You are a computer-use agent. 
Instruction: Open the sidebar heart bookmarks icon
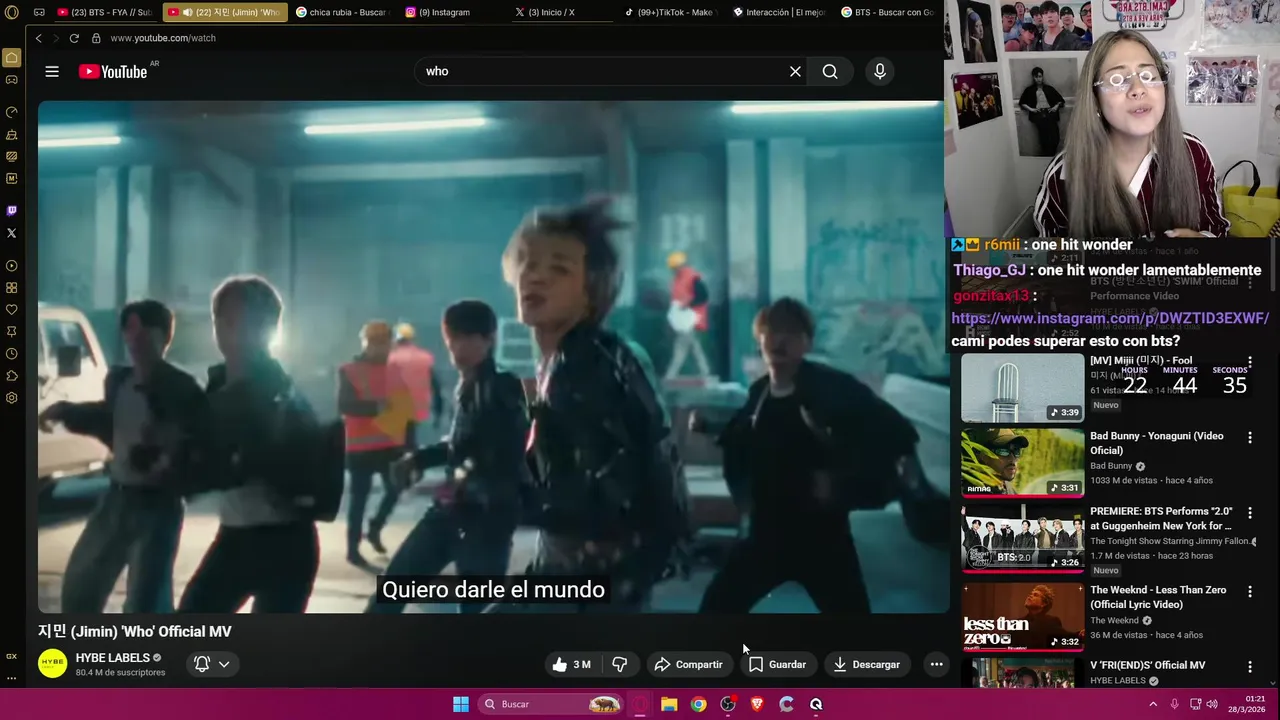point(12,310)
